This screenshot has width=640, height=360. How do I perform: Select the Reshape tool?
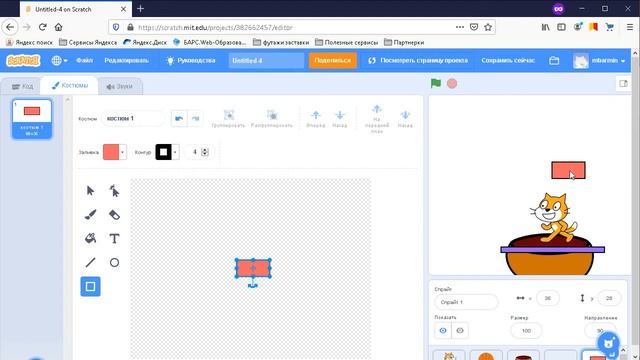[x=114, y=191]
